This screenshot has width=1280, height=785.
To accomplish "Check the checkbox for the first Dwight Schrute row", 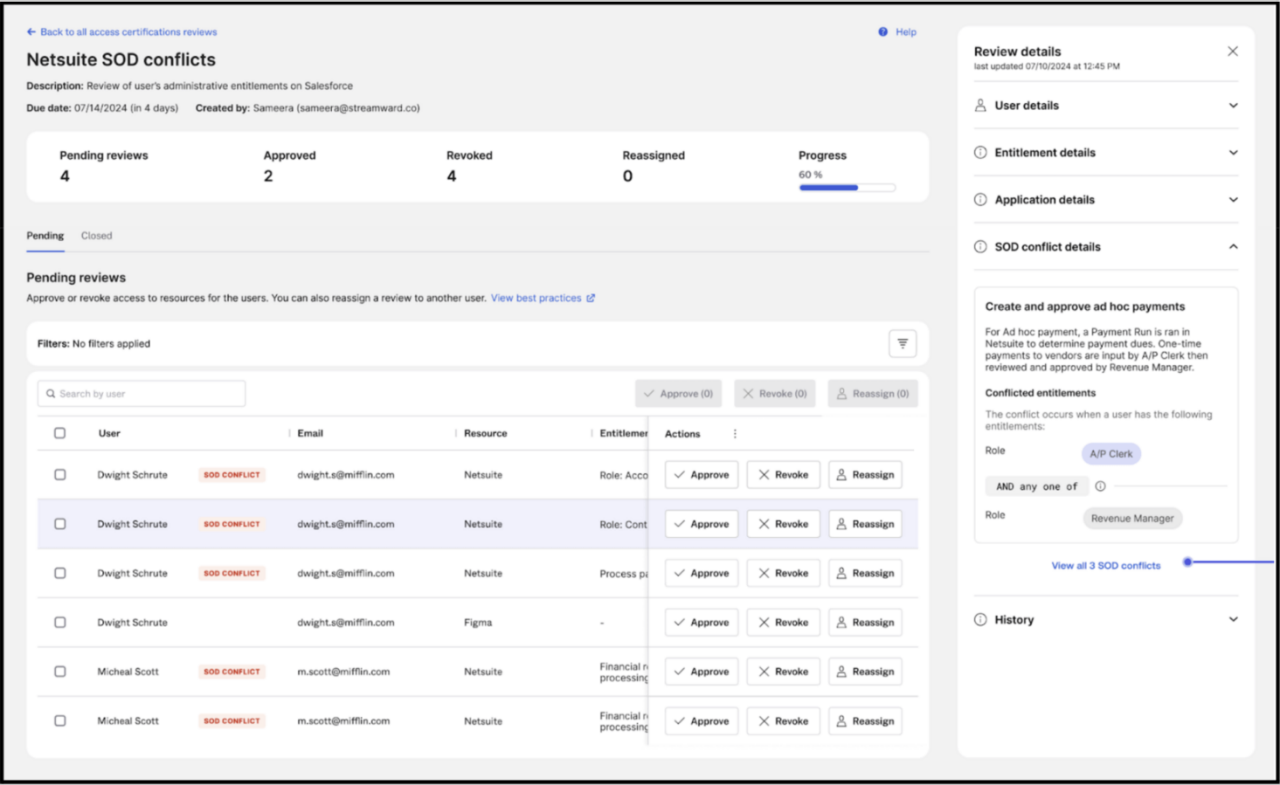I will click(x=59, y=474).
